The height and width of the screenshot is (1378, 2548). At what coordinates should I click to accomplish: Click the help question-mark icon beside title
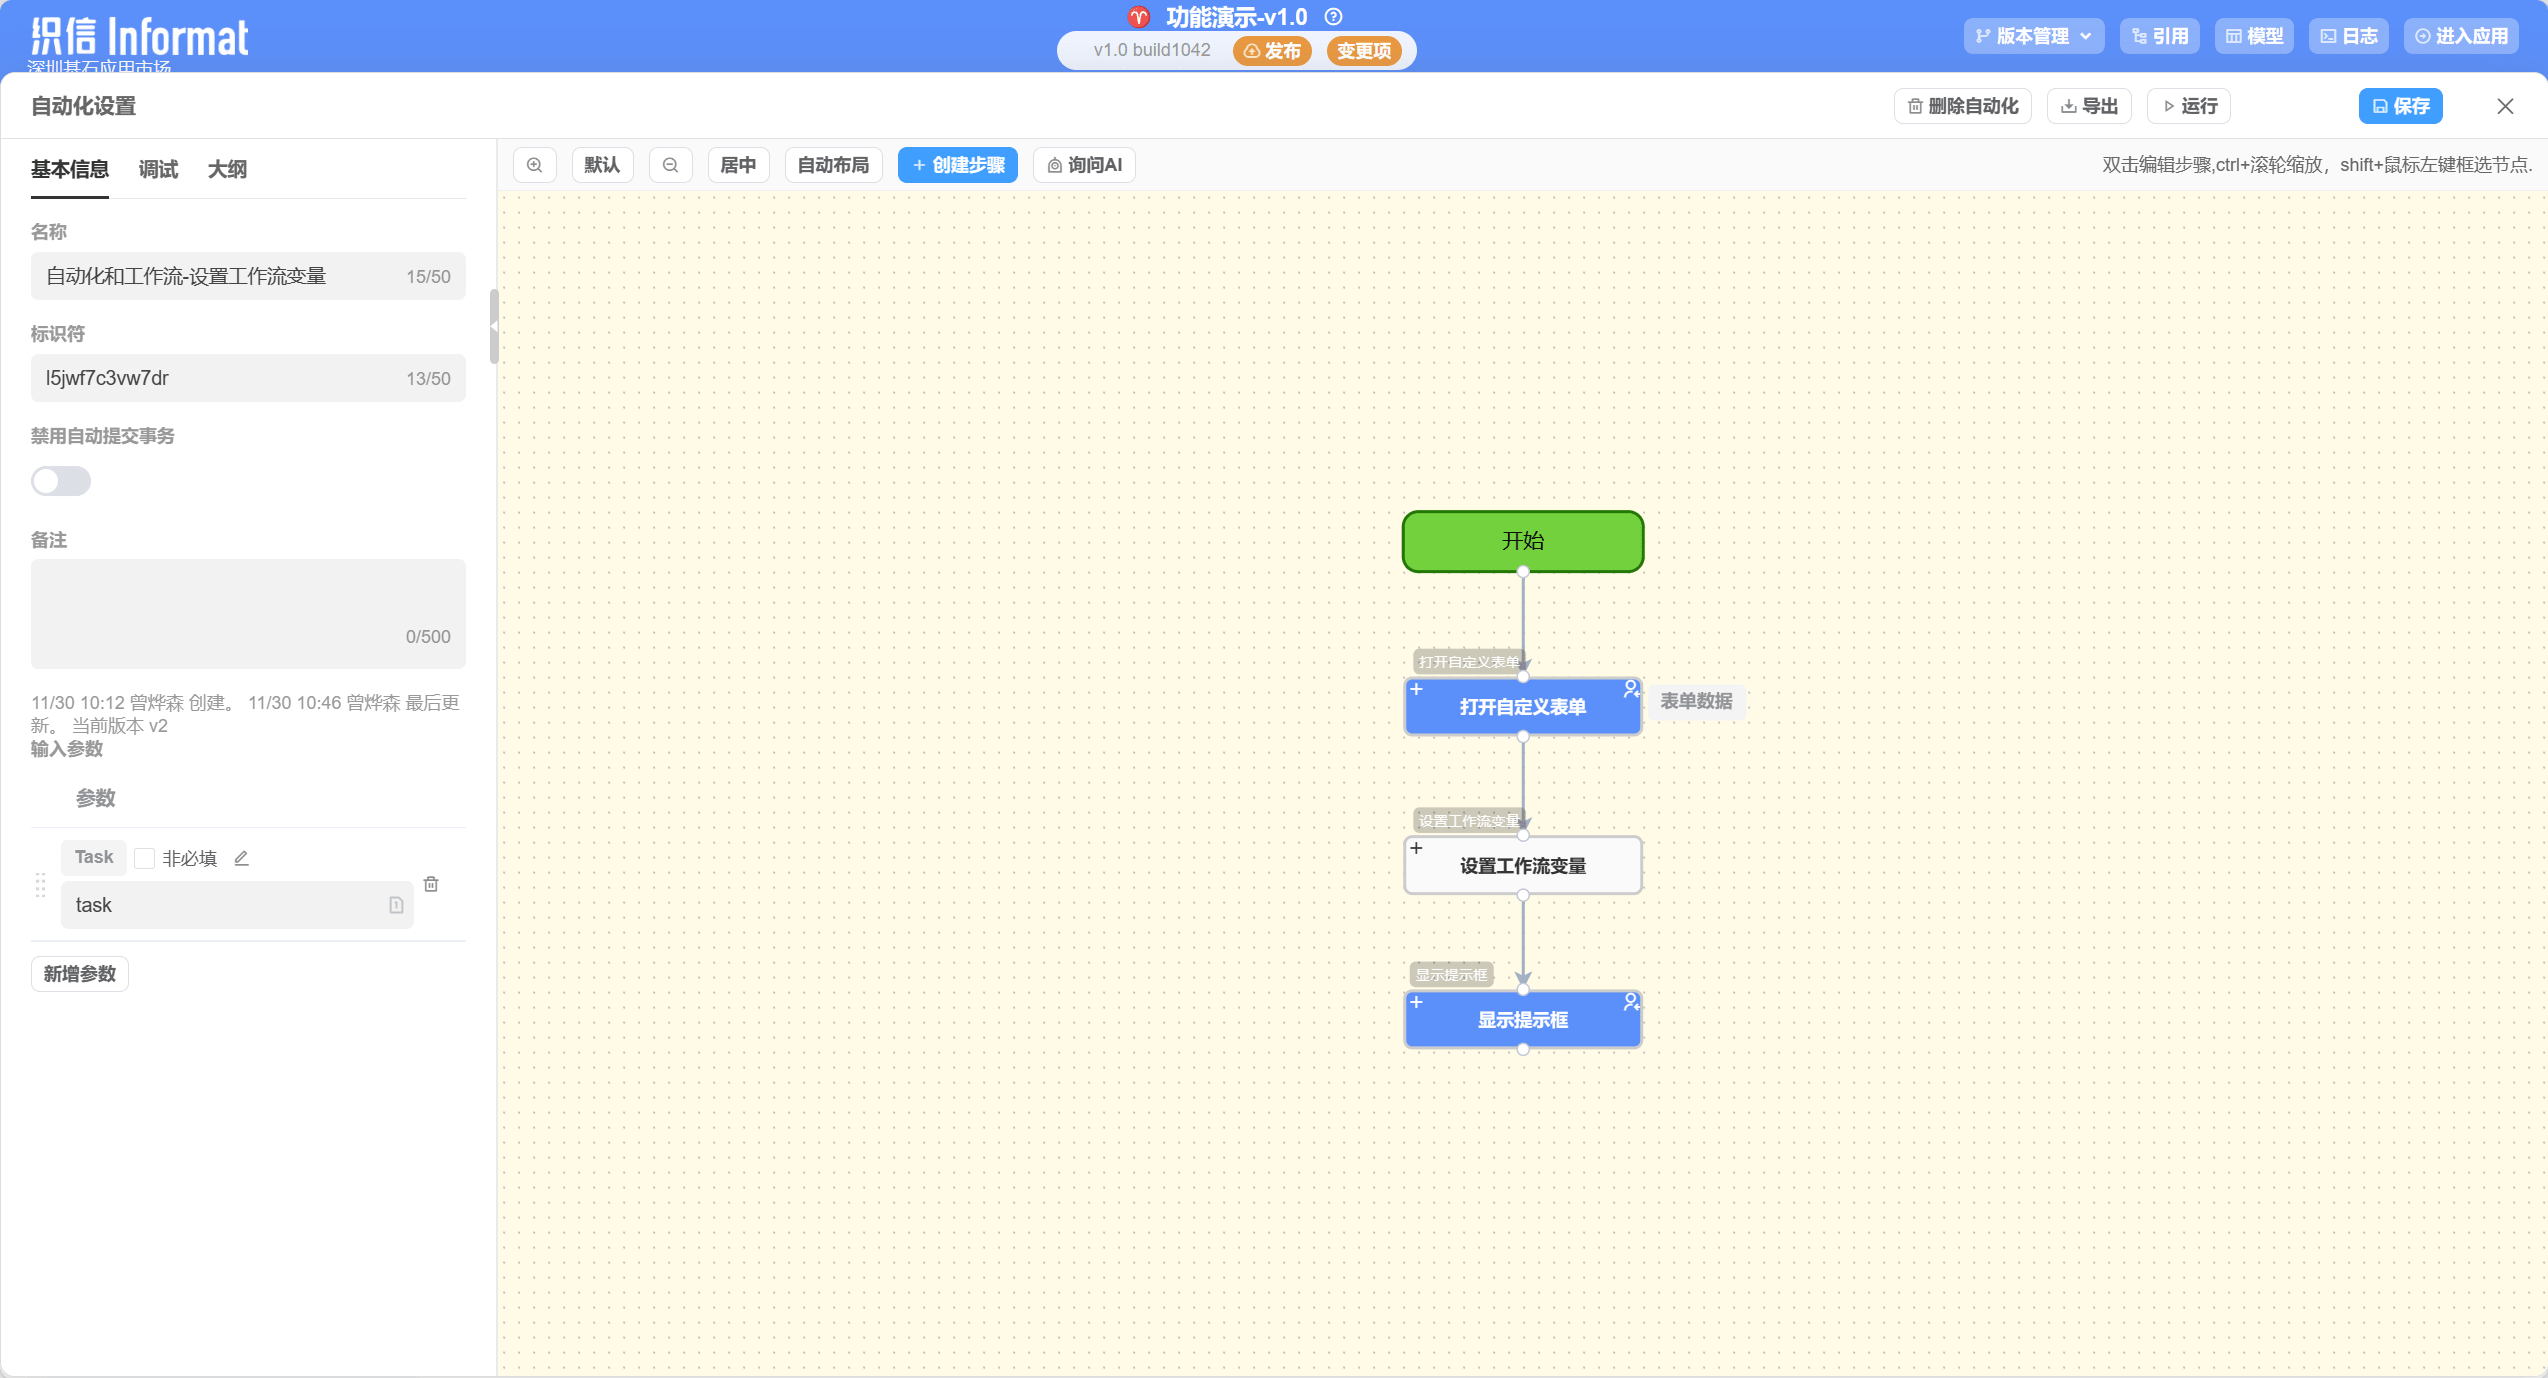(x=1333, y=17)
